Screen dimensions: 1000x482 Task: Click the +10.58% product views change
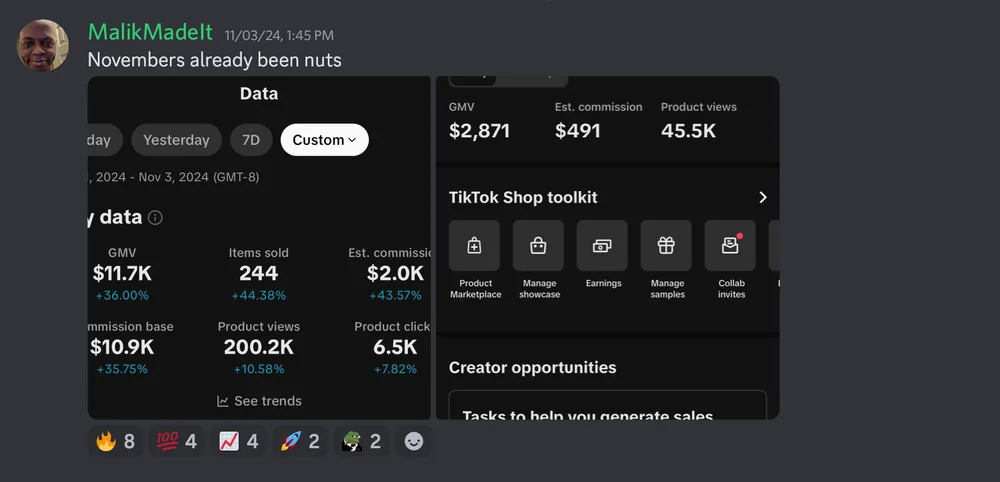pos(259,369)
